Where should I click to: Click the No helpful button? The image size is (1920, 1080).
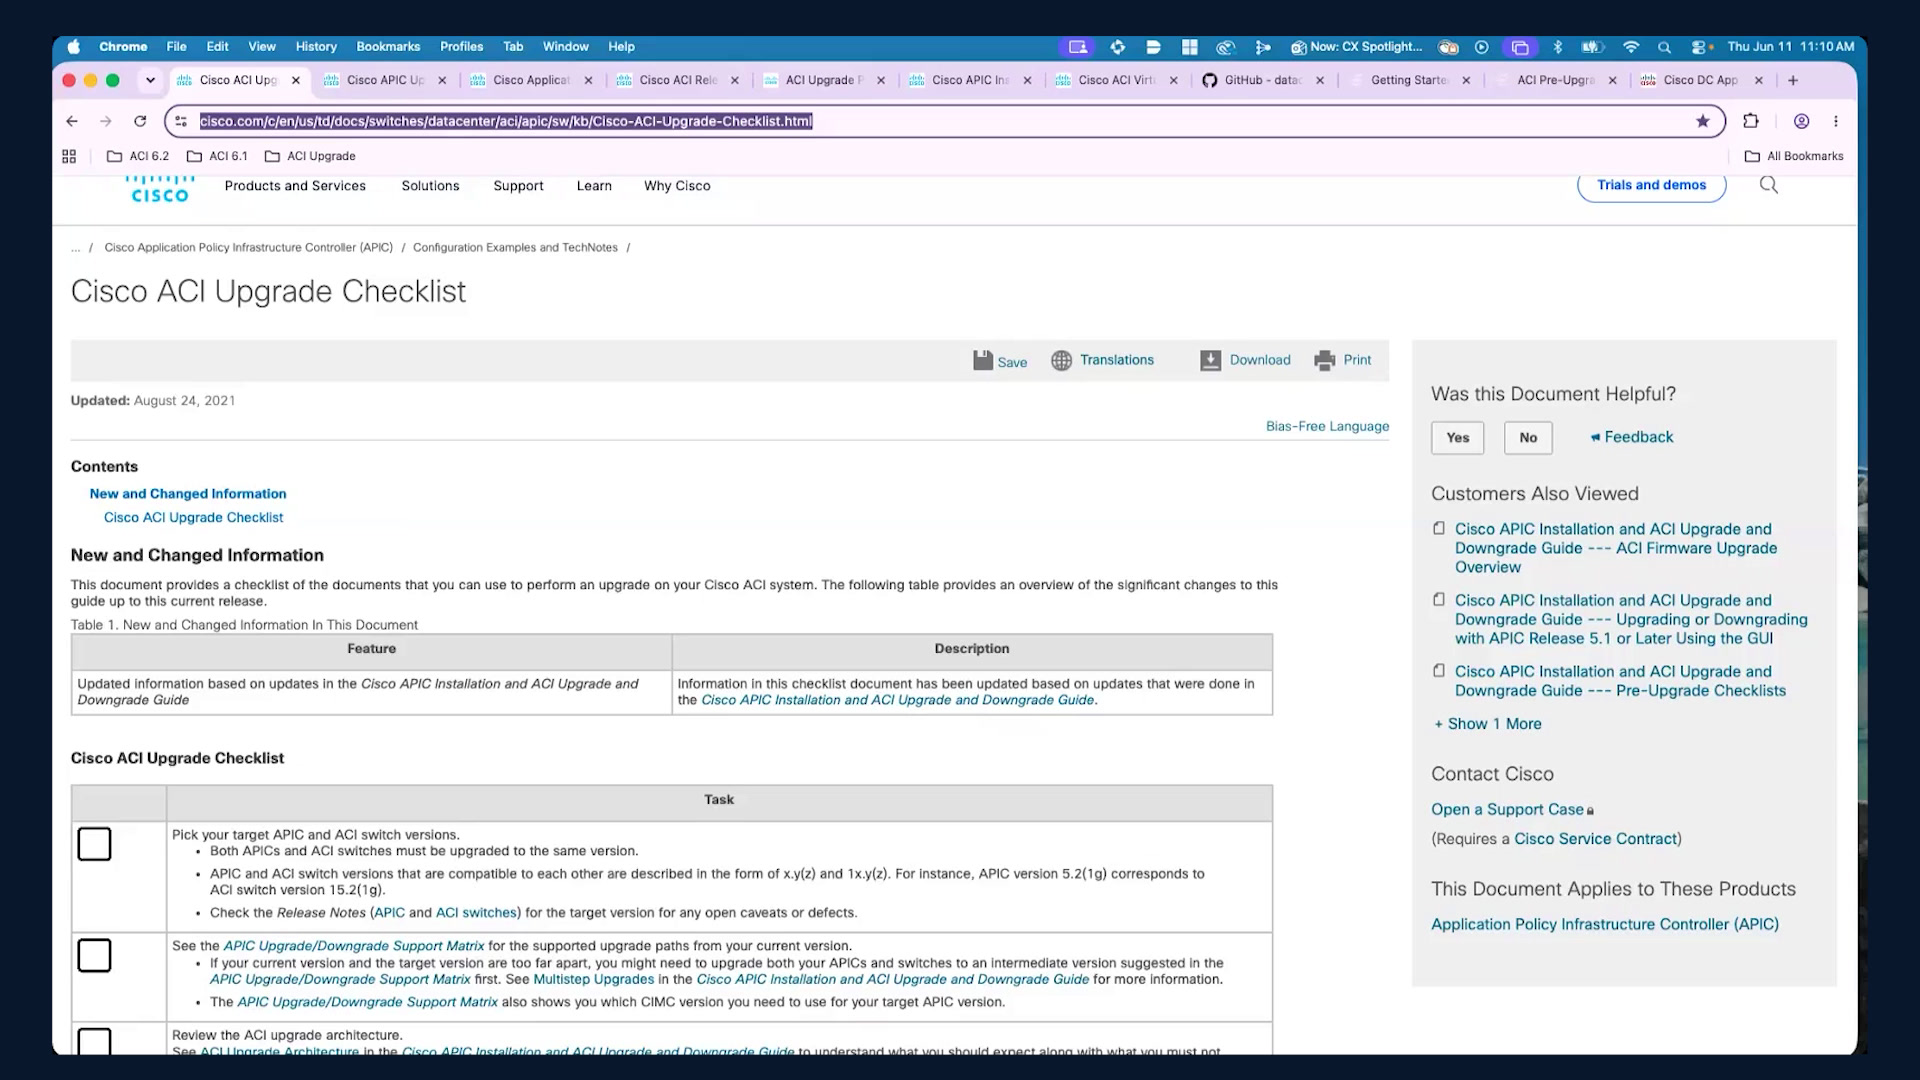click(x=1528, y=438)
